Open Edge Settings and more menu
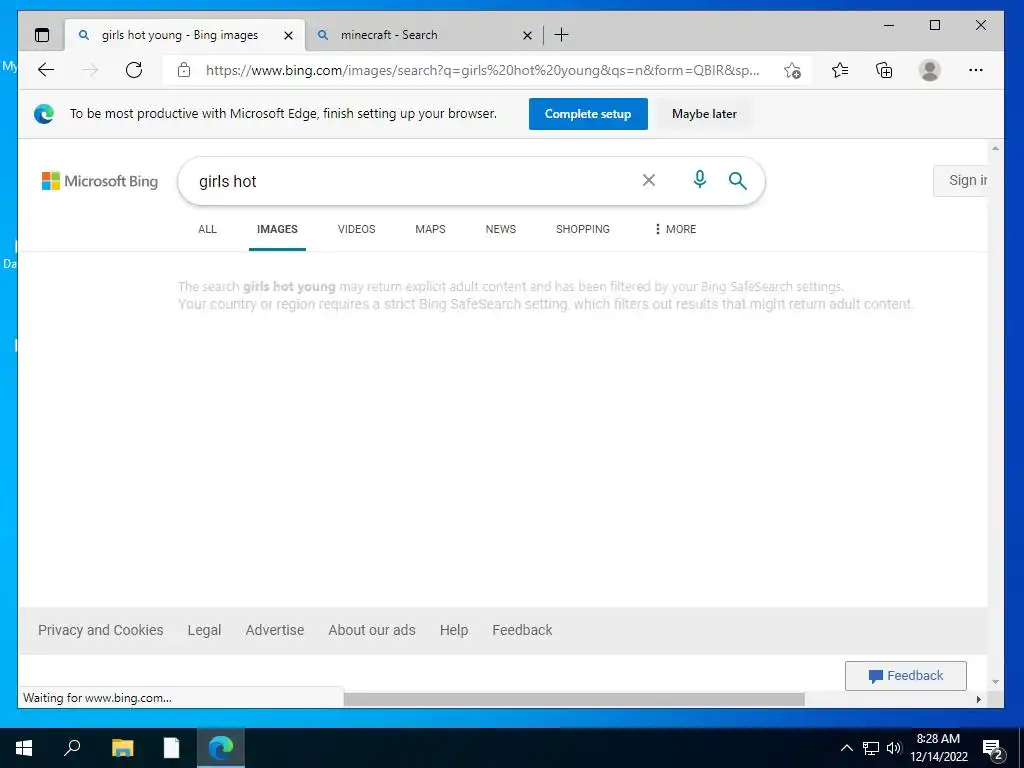1024x768 pixels. click(976, 70)
